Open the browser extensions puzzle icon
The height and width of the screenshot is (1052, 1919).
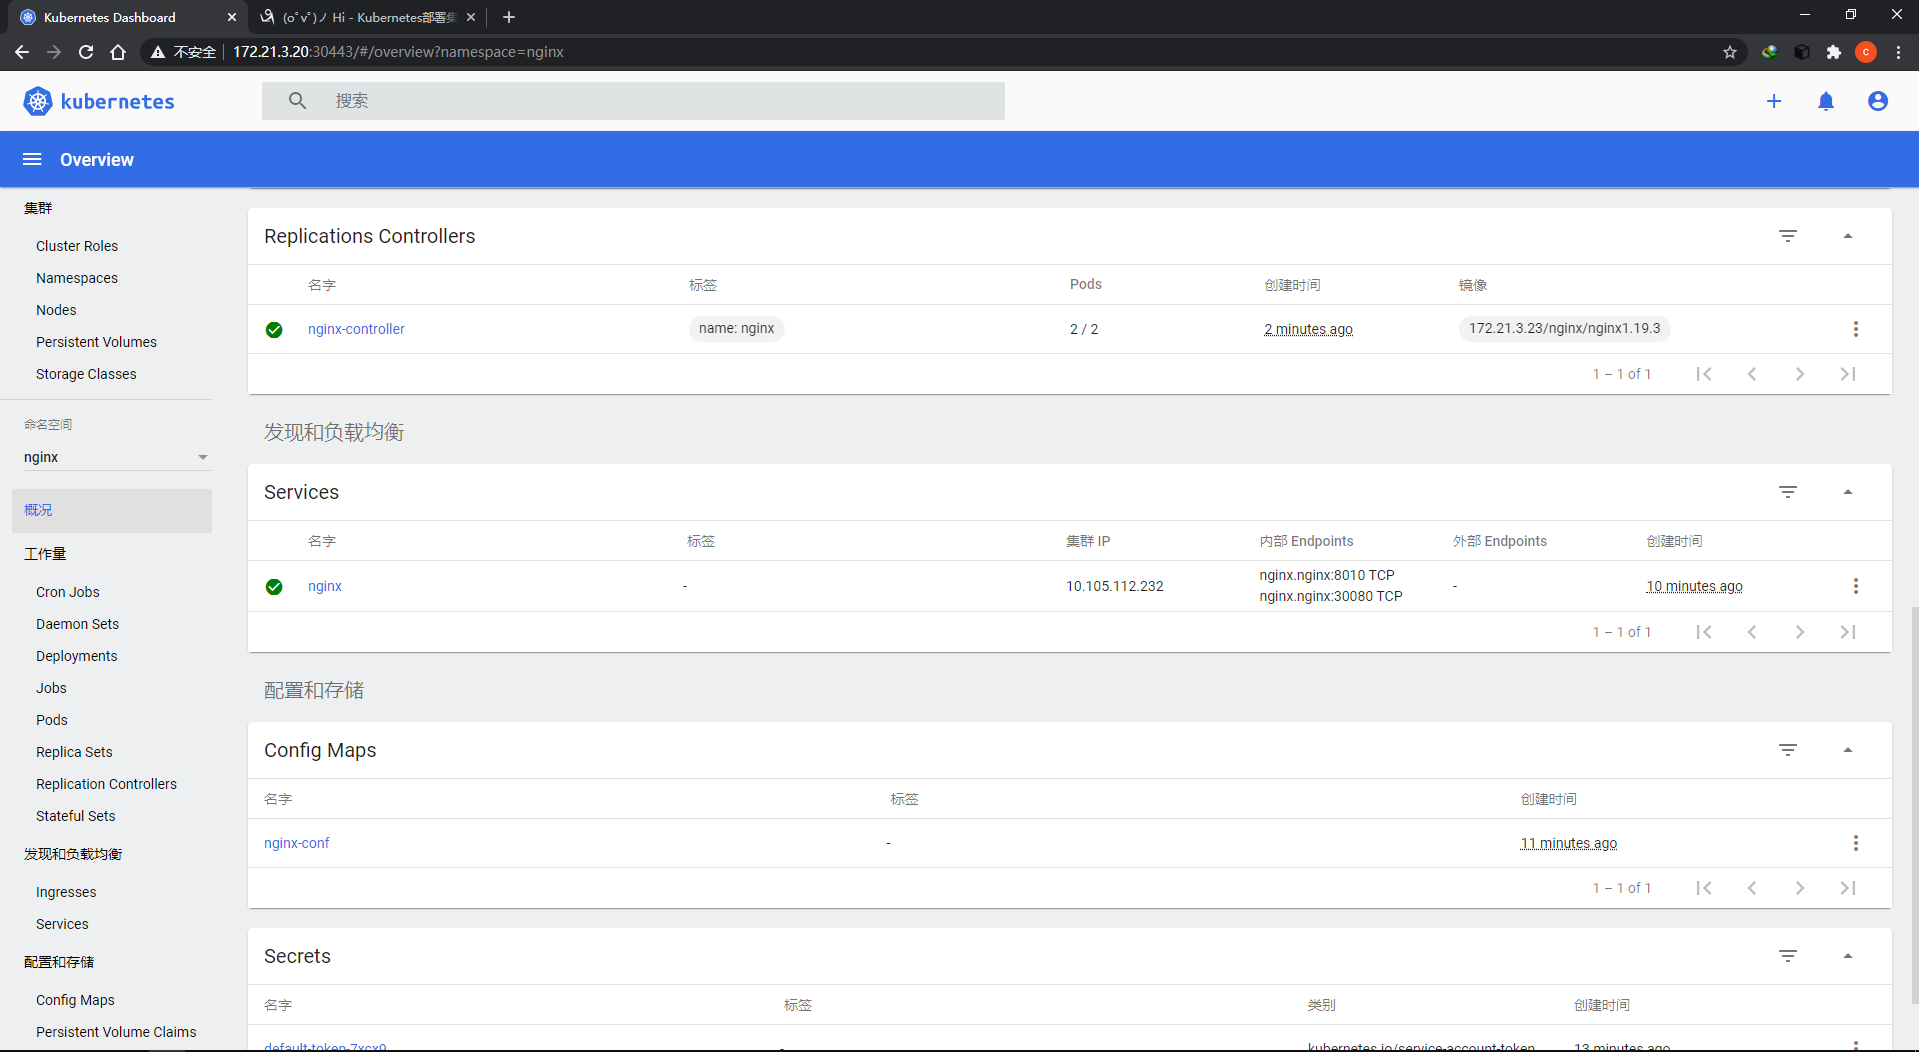coord(1834,52)
